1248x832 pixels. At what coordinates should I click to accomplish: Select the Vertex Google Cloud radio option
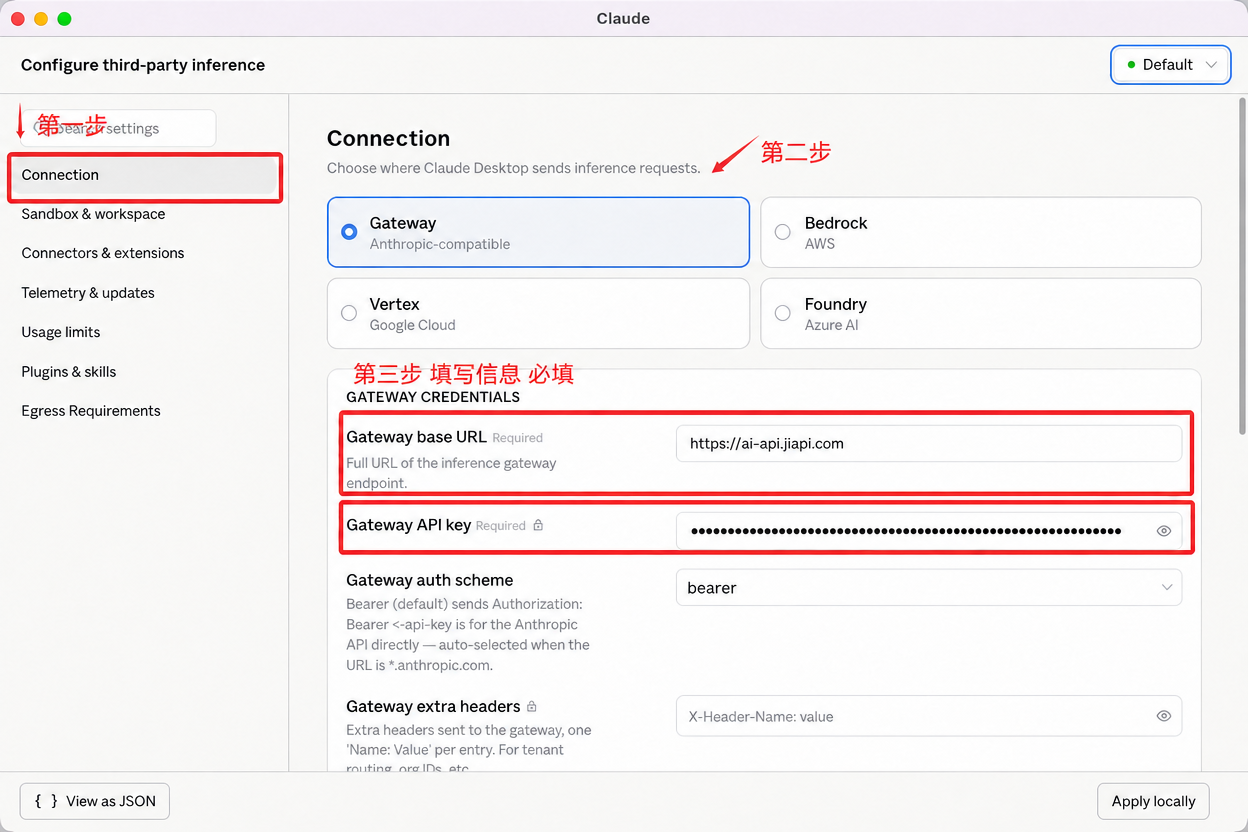point(349,313)
